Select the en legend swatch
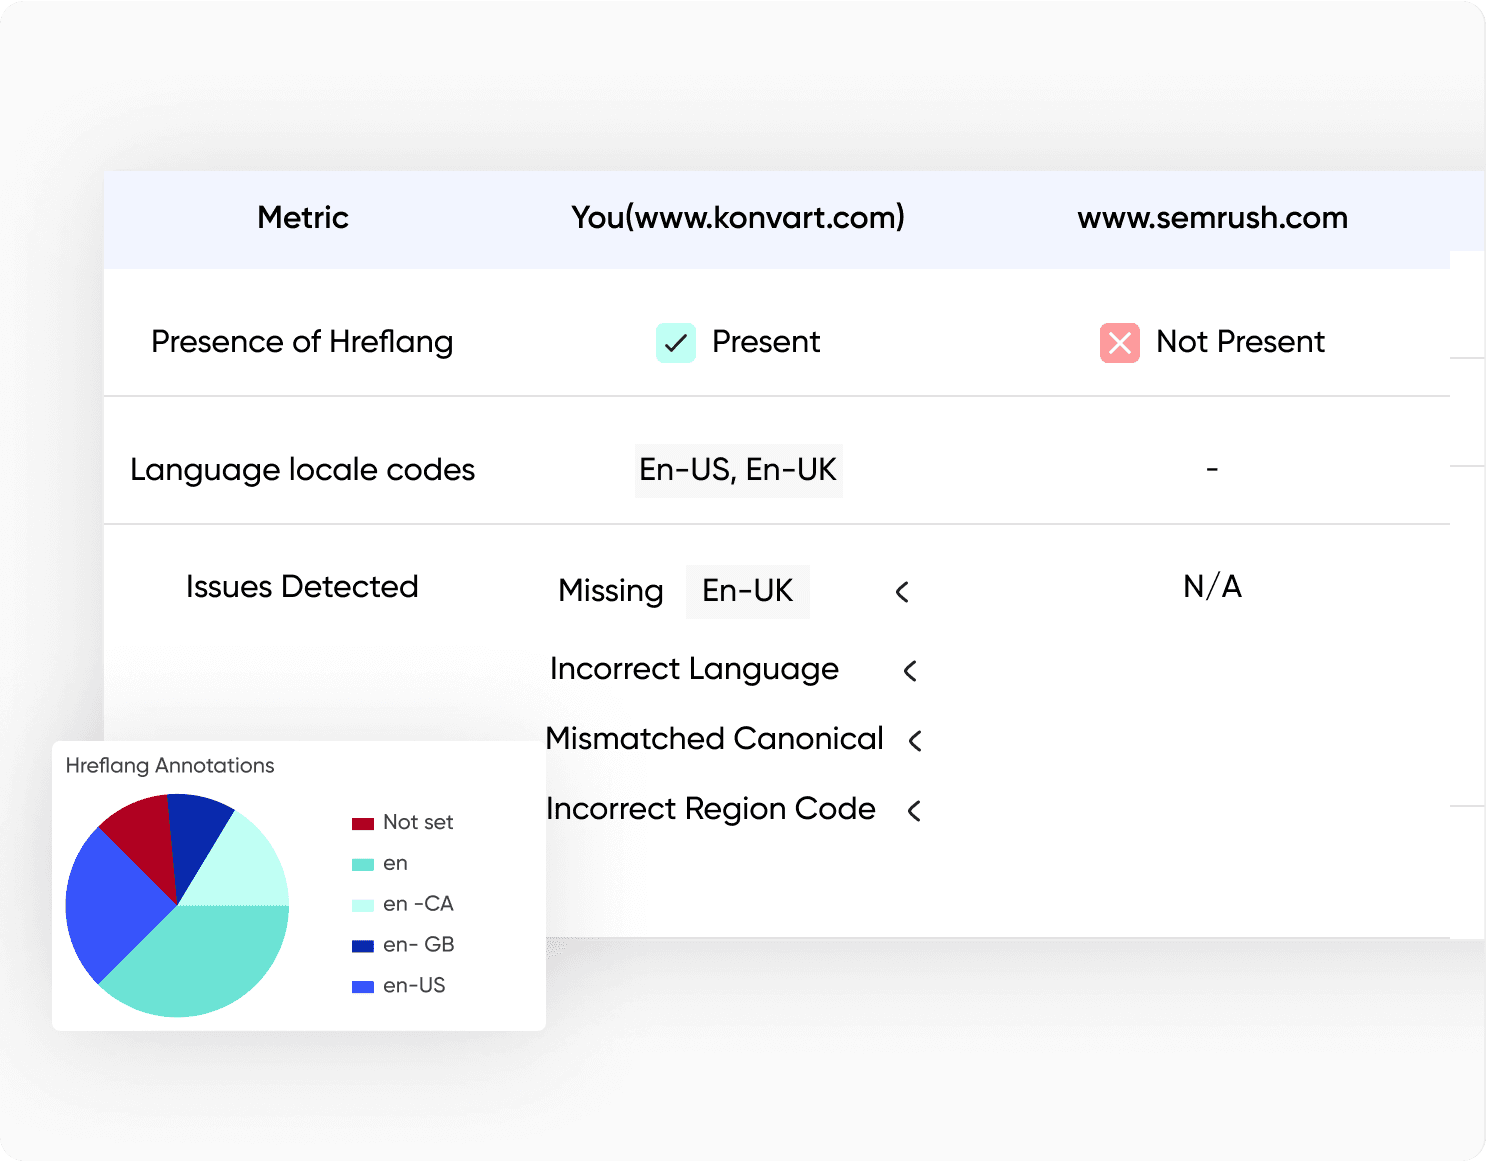 coord(362,862)
